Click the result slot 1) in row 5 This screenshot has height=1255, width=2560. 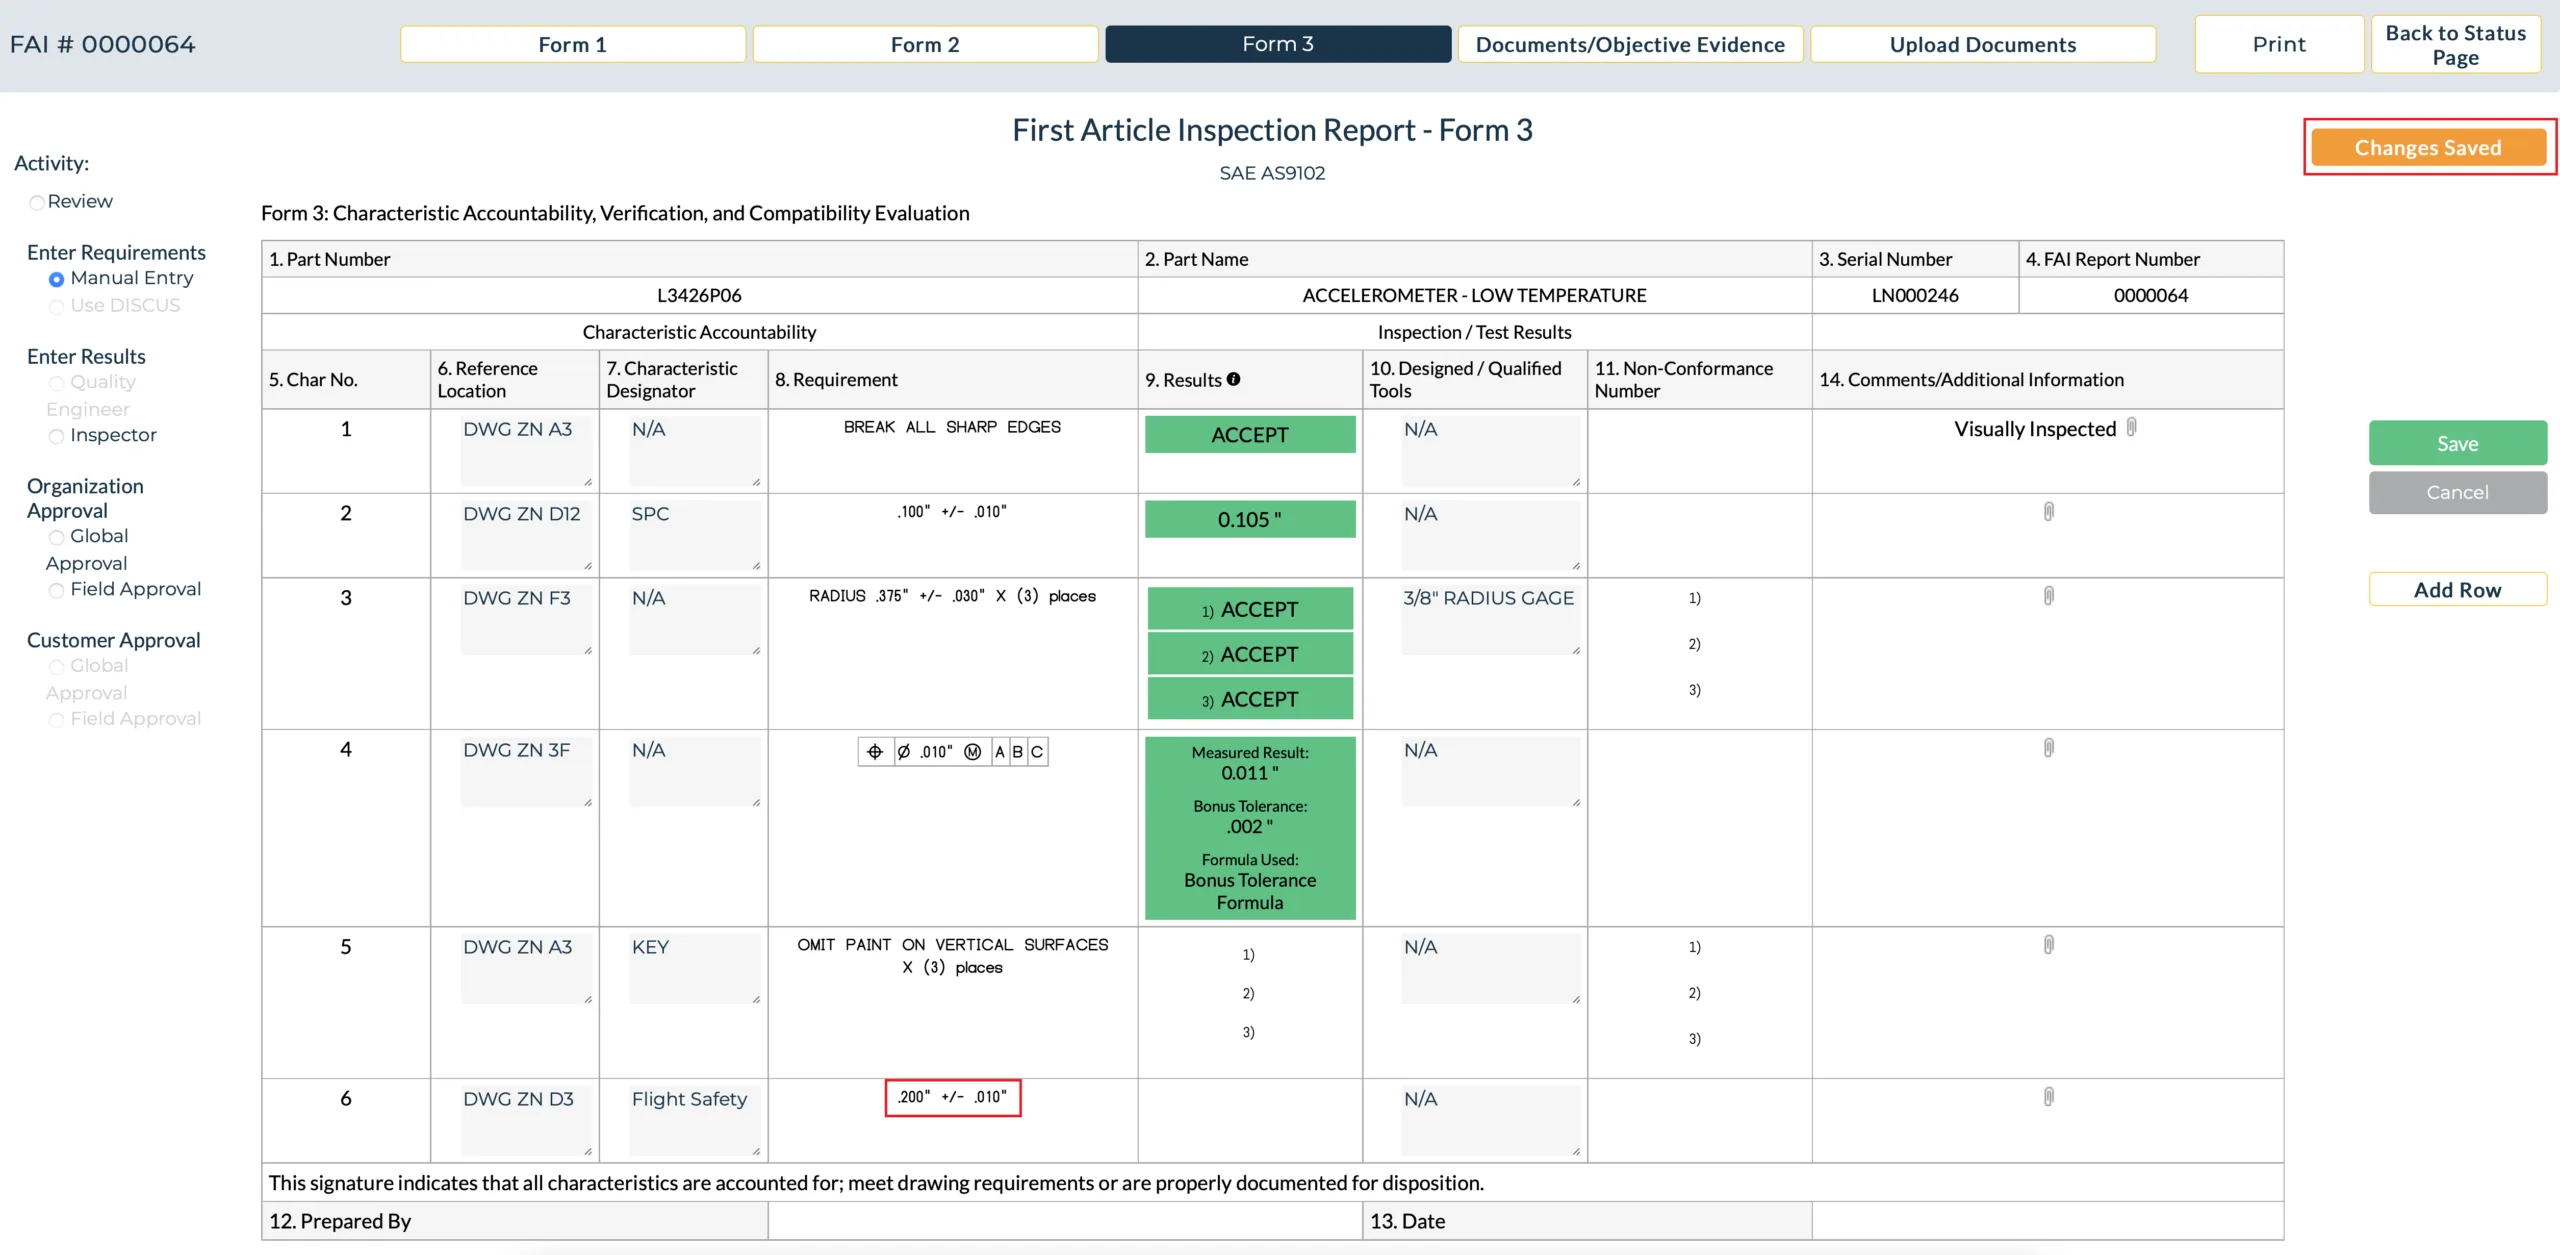(1249, 955)
